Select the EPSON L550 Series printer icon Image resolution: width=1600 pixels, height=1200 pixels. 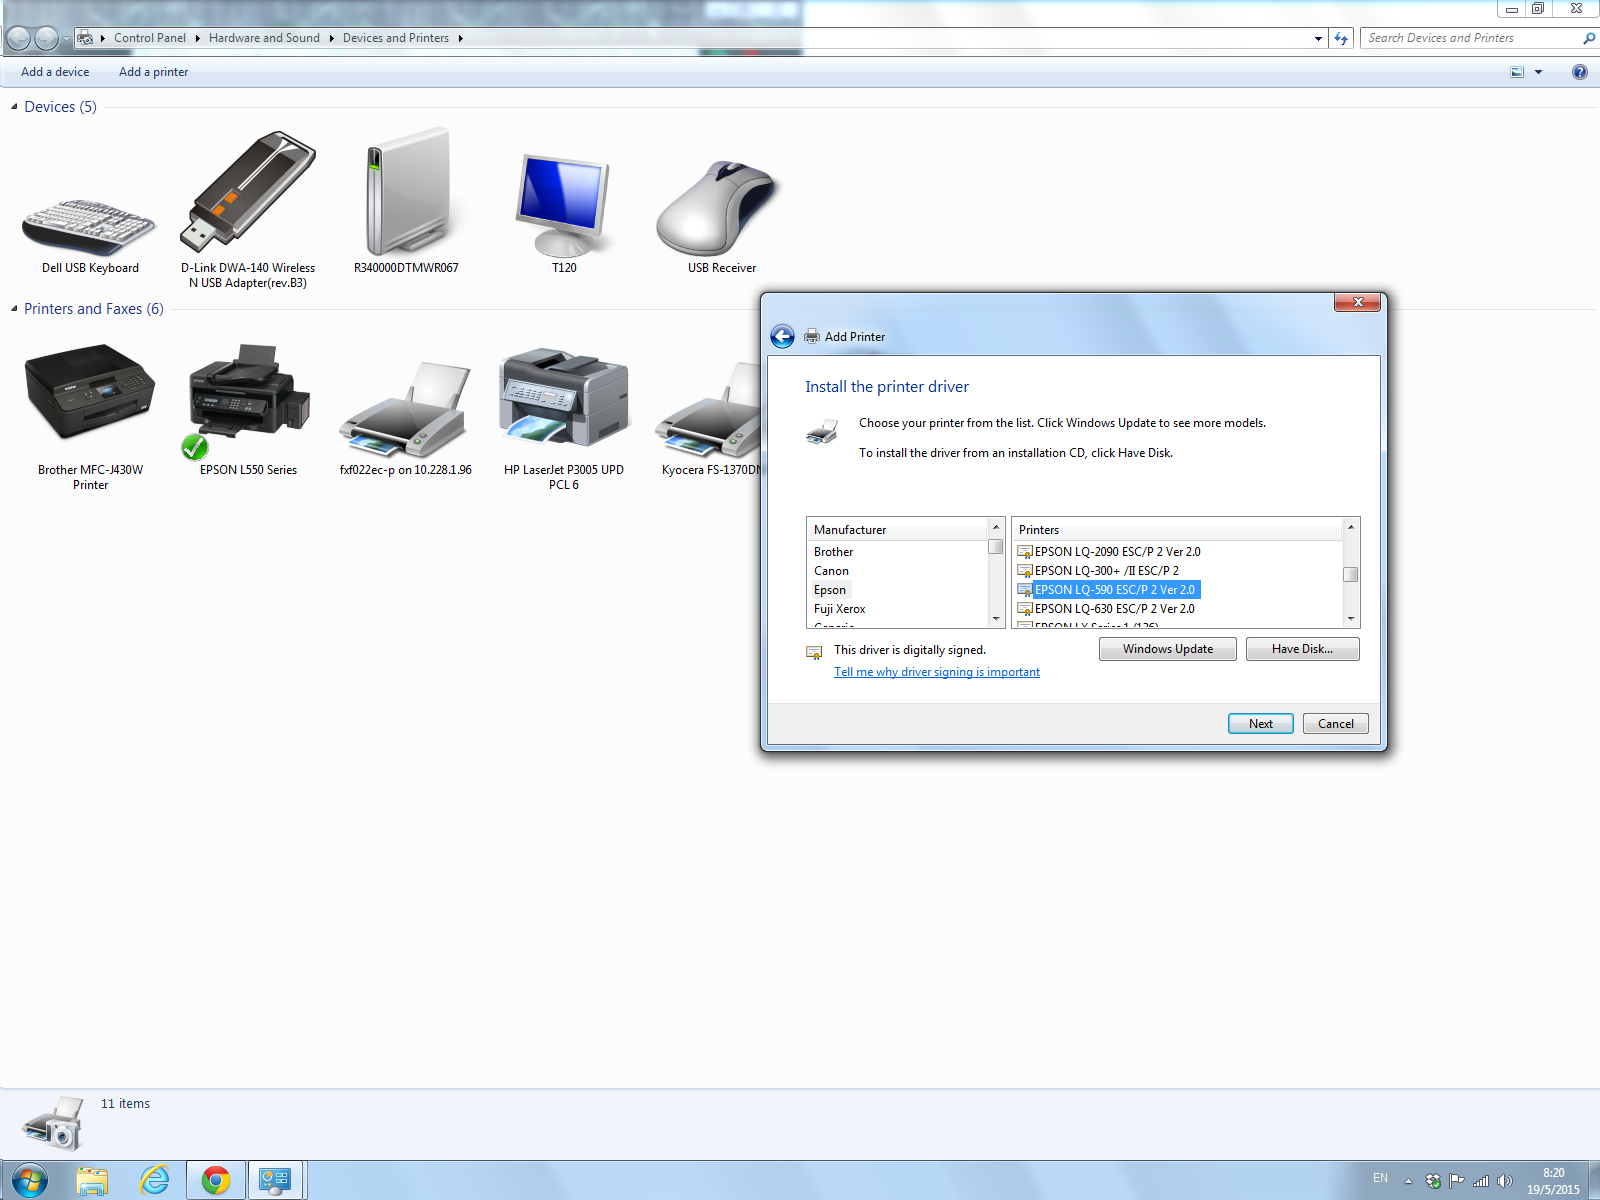coord(248,400)
